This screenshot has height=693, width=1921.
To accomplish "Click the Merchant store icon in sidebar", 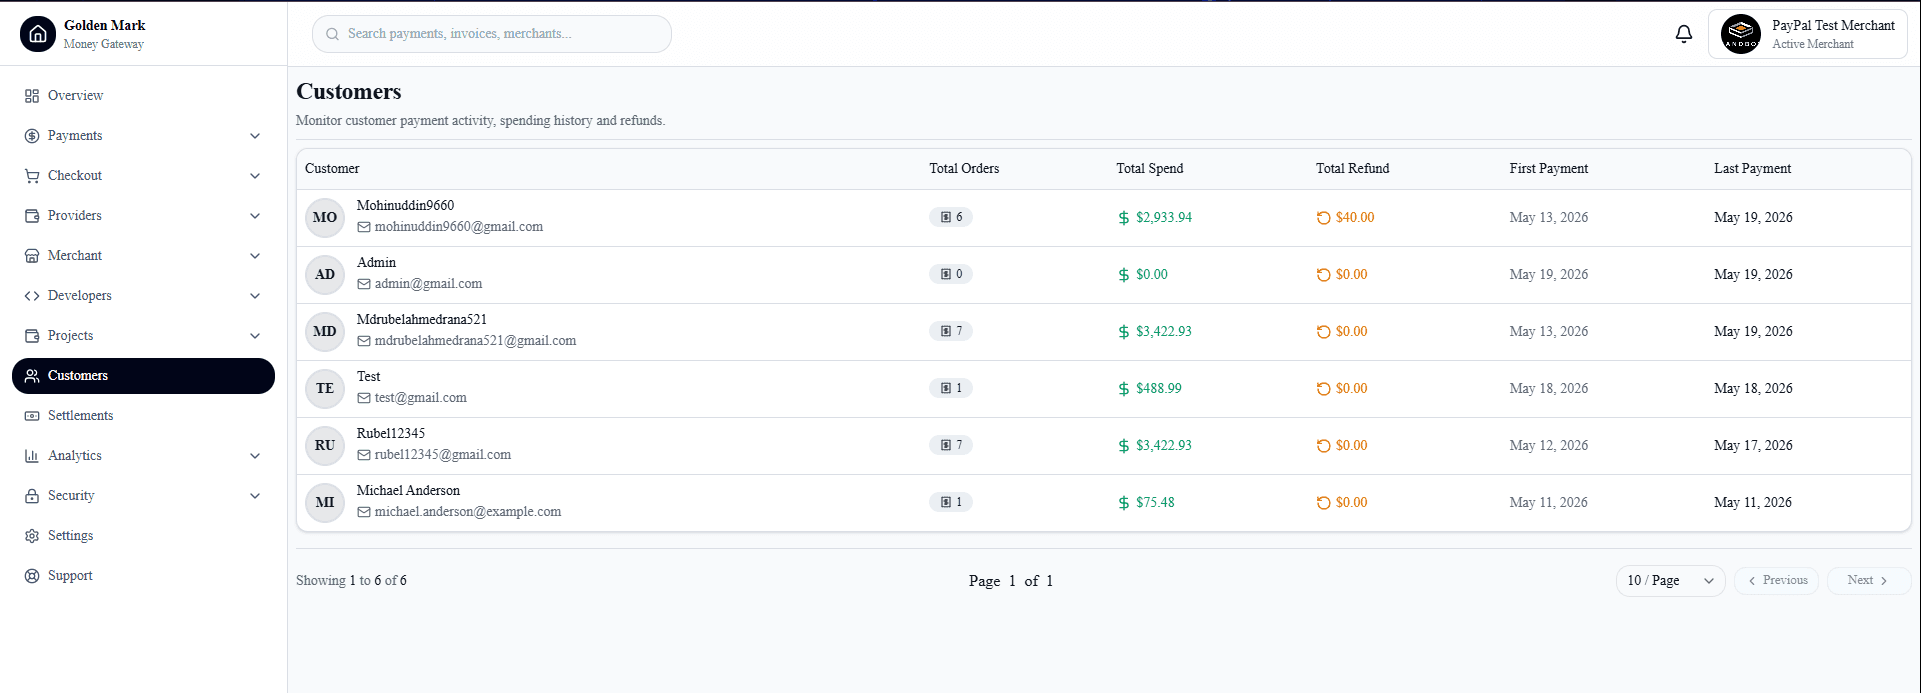I will tap(32, 256).
